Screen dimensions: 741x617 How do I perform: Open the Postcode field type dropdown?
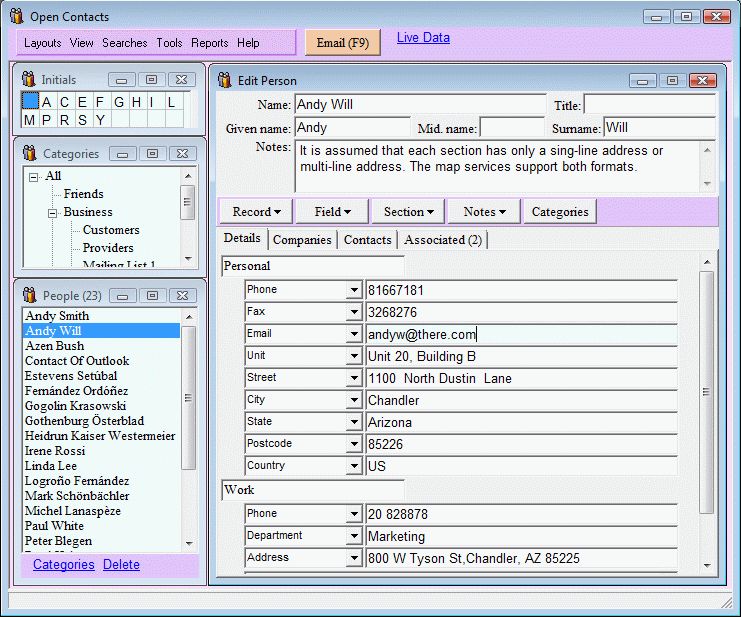point(354,444)
